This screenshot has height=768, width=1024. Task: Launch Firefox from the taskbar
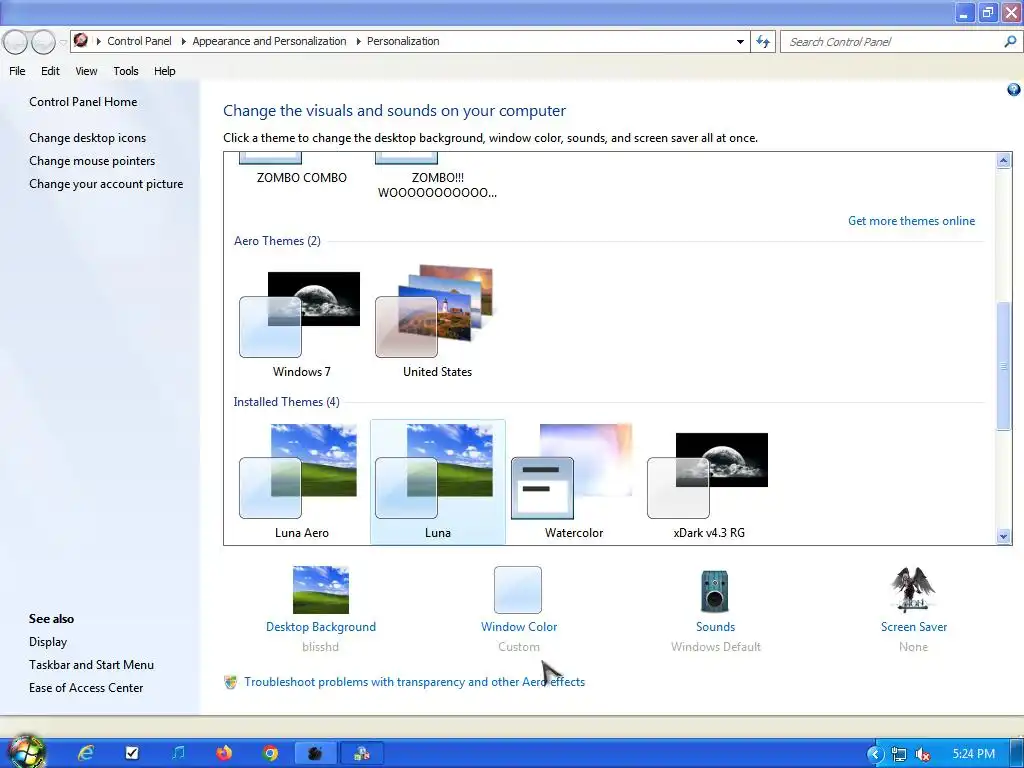223,753
